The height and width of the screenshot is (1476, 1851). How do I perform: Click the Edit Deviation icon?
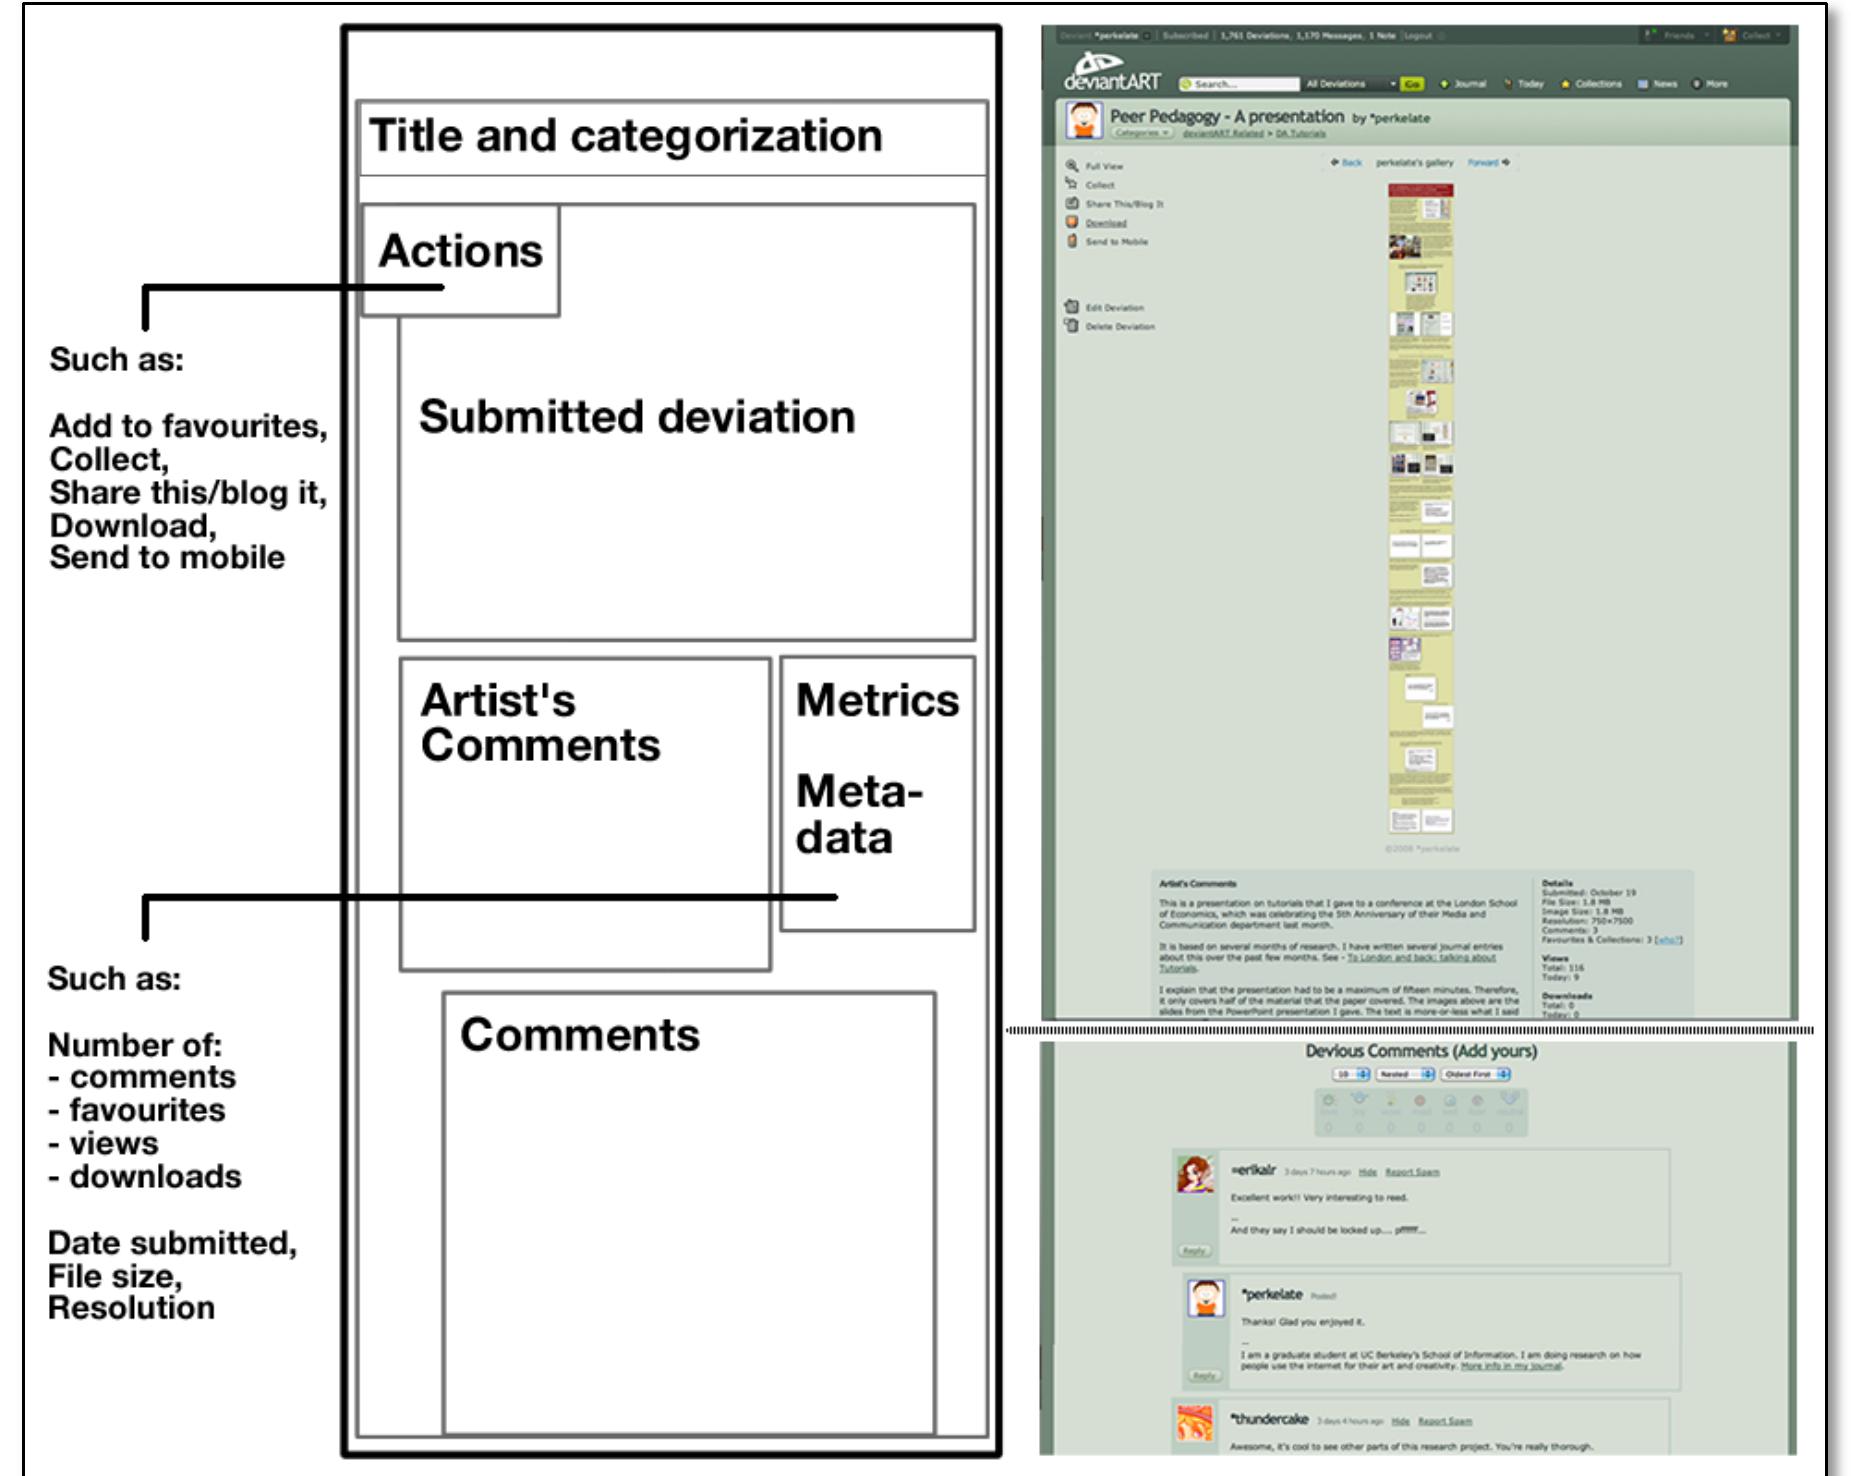[x=1071, y=307]
